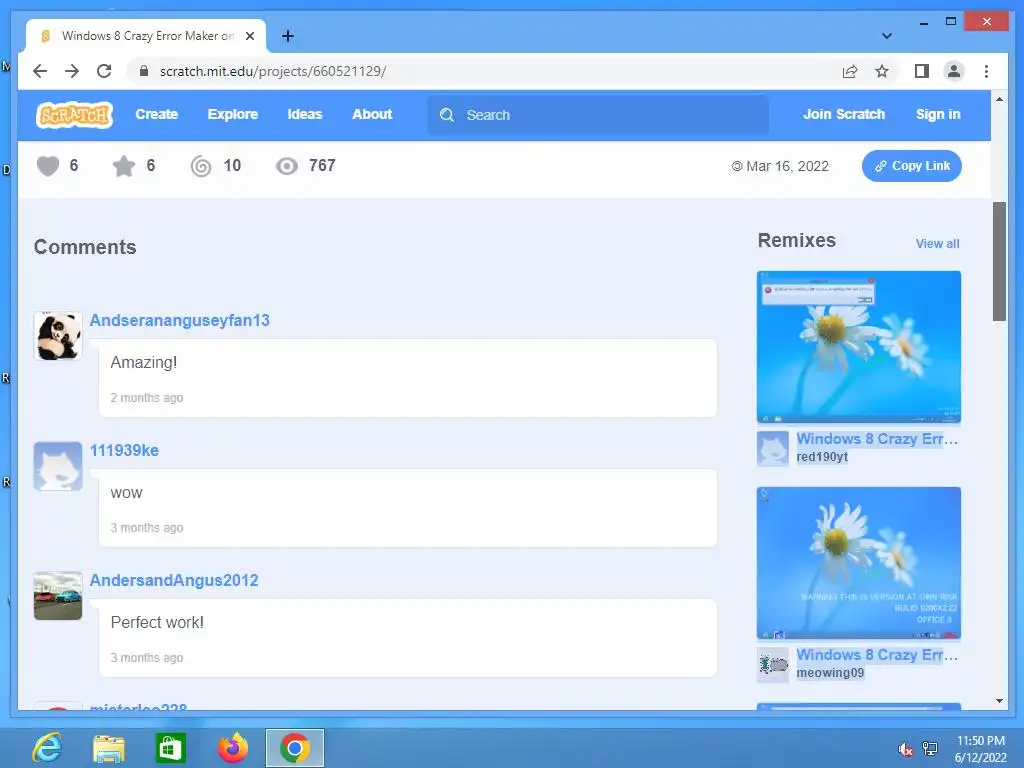Click the muted volume tray icon
The width and height of the screenshot is (1024, 768).
coord(905,749)
